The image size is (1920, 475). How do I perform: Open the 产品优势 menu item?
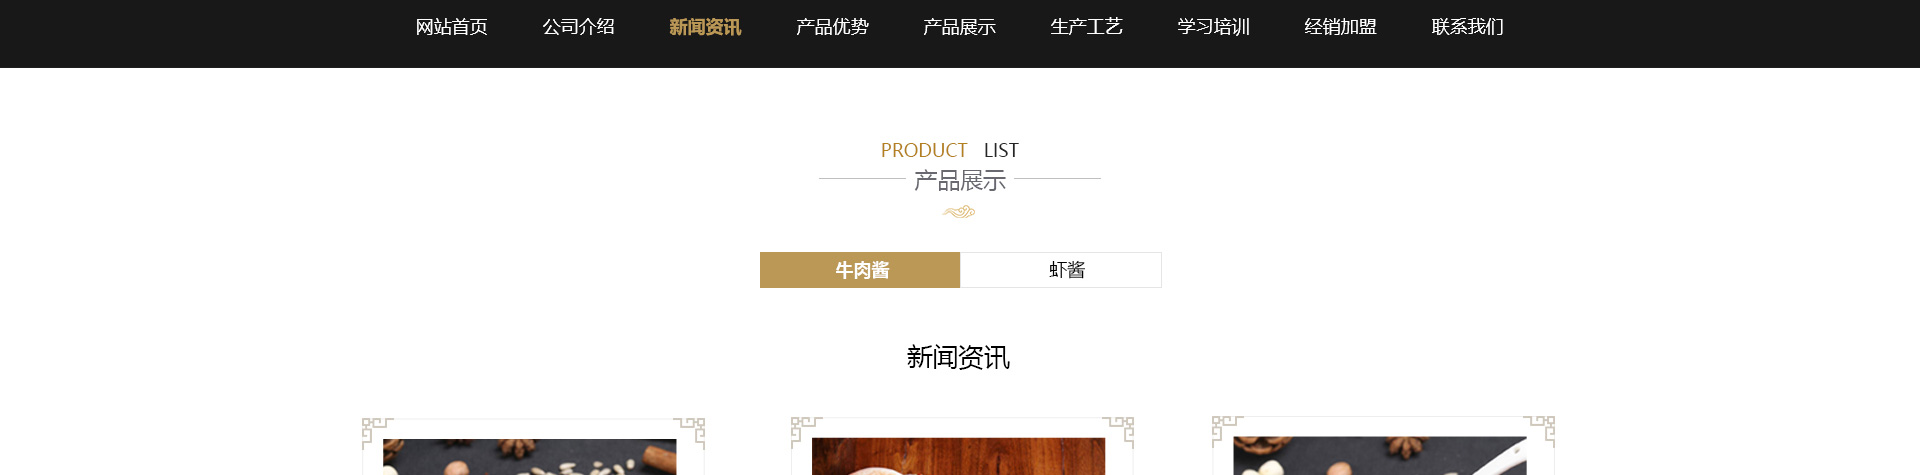coord(832,27)
